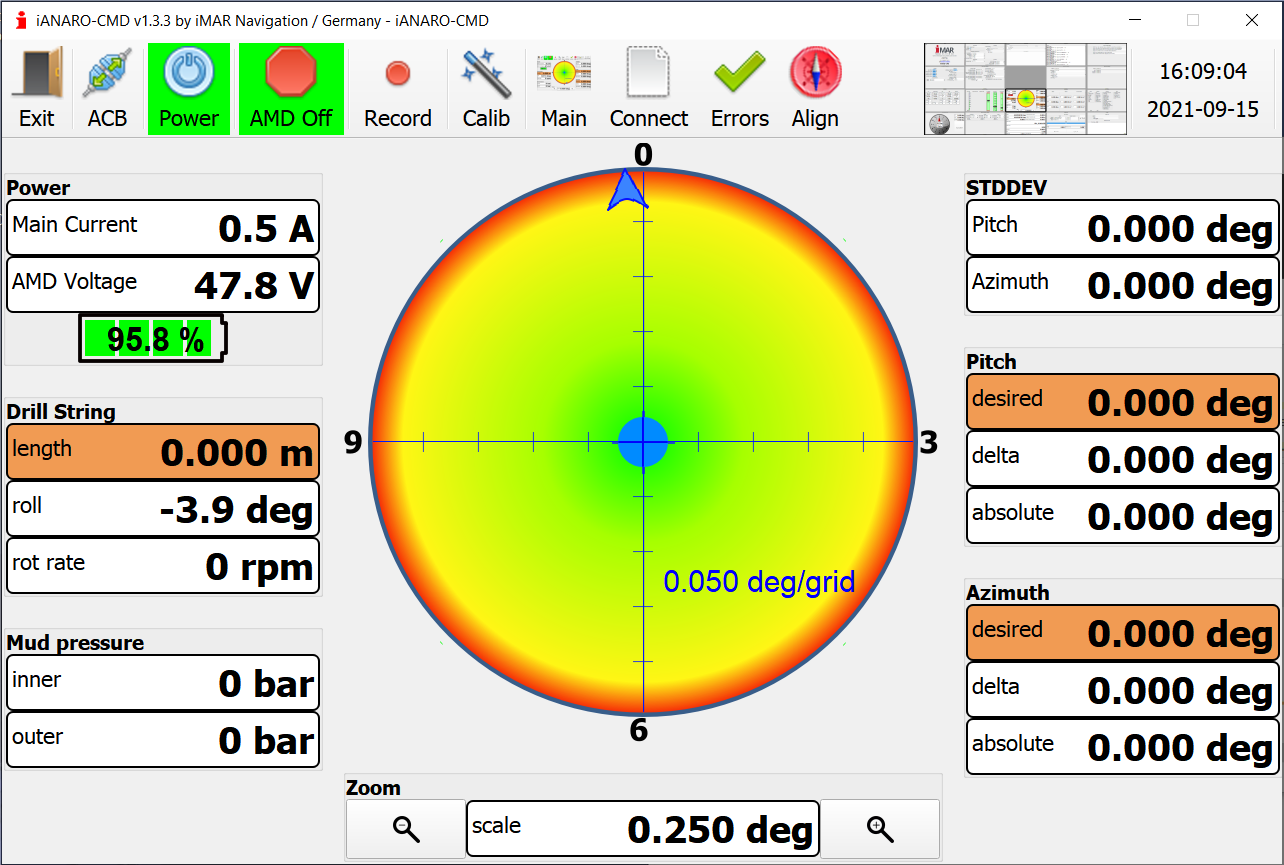Open the Calib wand tool
The width and height of the screenshot is (1284, 865).
[x=486, y=89]
